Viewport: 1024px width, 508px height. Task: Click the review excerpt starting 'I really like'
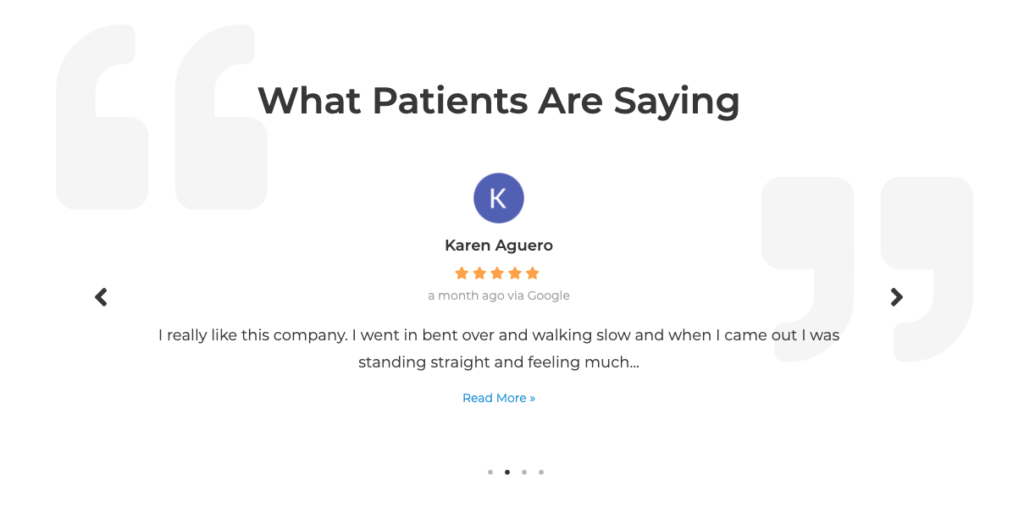pyautogui.click(x=499, y=349)
